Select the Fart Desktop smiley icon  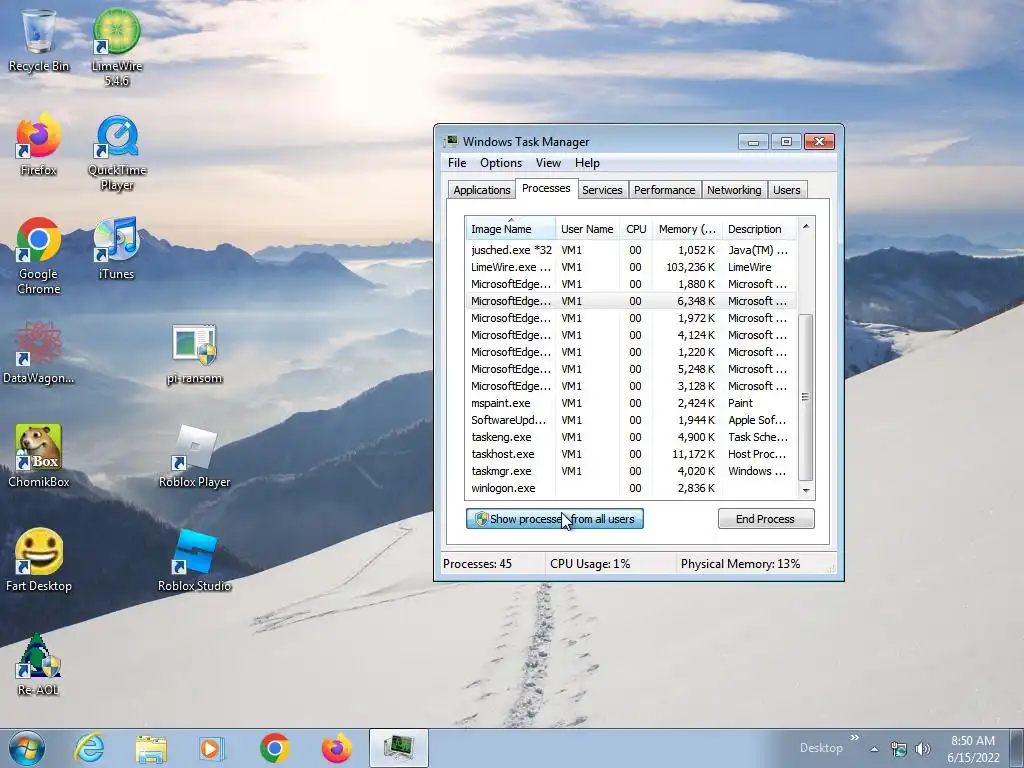point(39,560)
